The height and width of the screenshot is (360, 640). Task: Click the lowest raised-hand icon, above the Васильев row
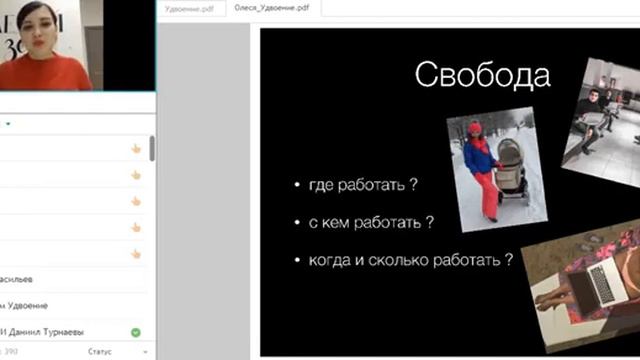[x=136, y=254]
